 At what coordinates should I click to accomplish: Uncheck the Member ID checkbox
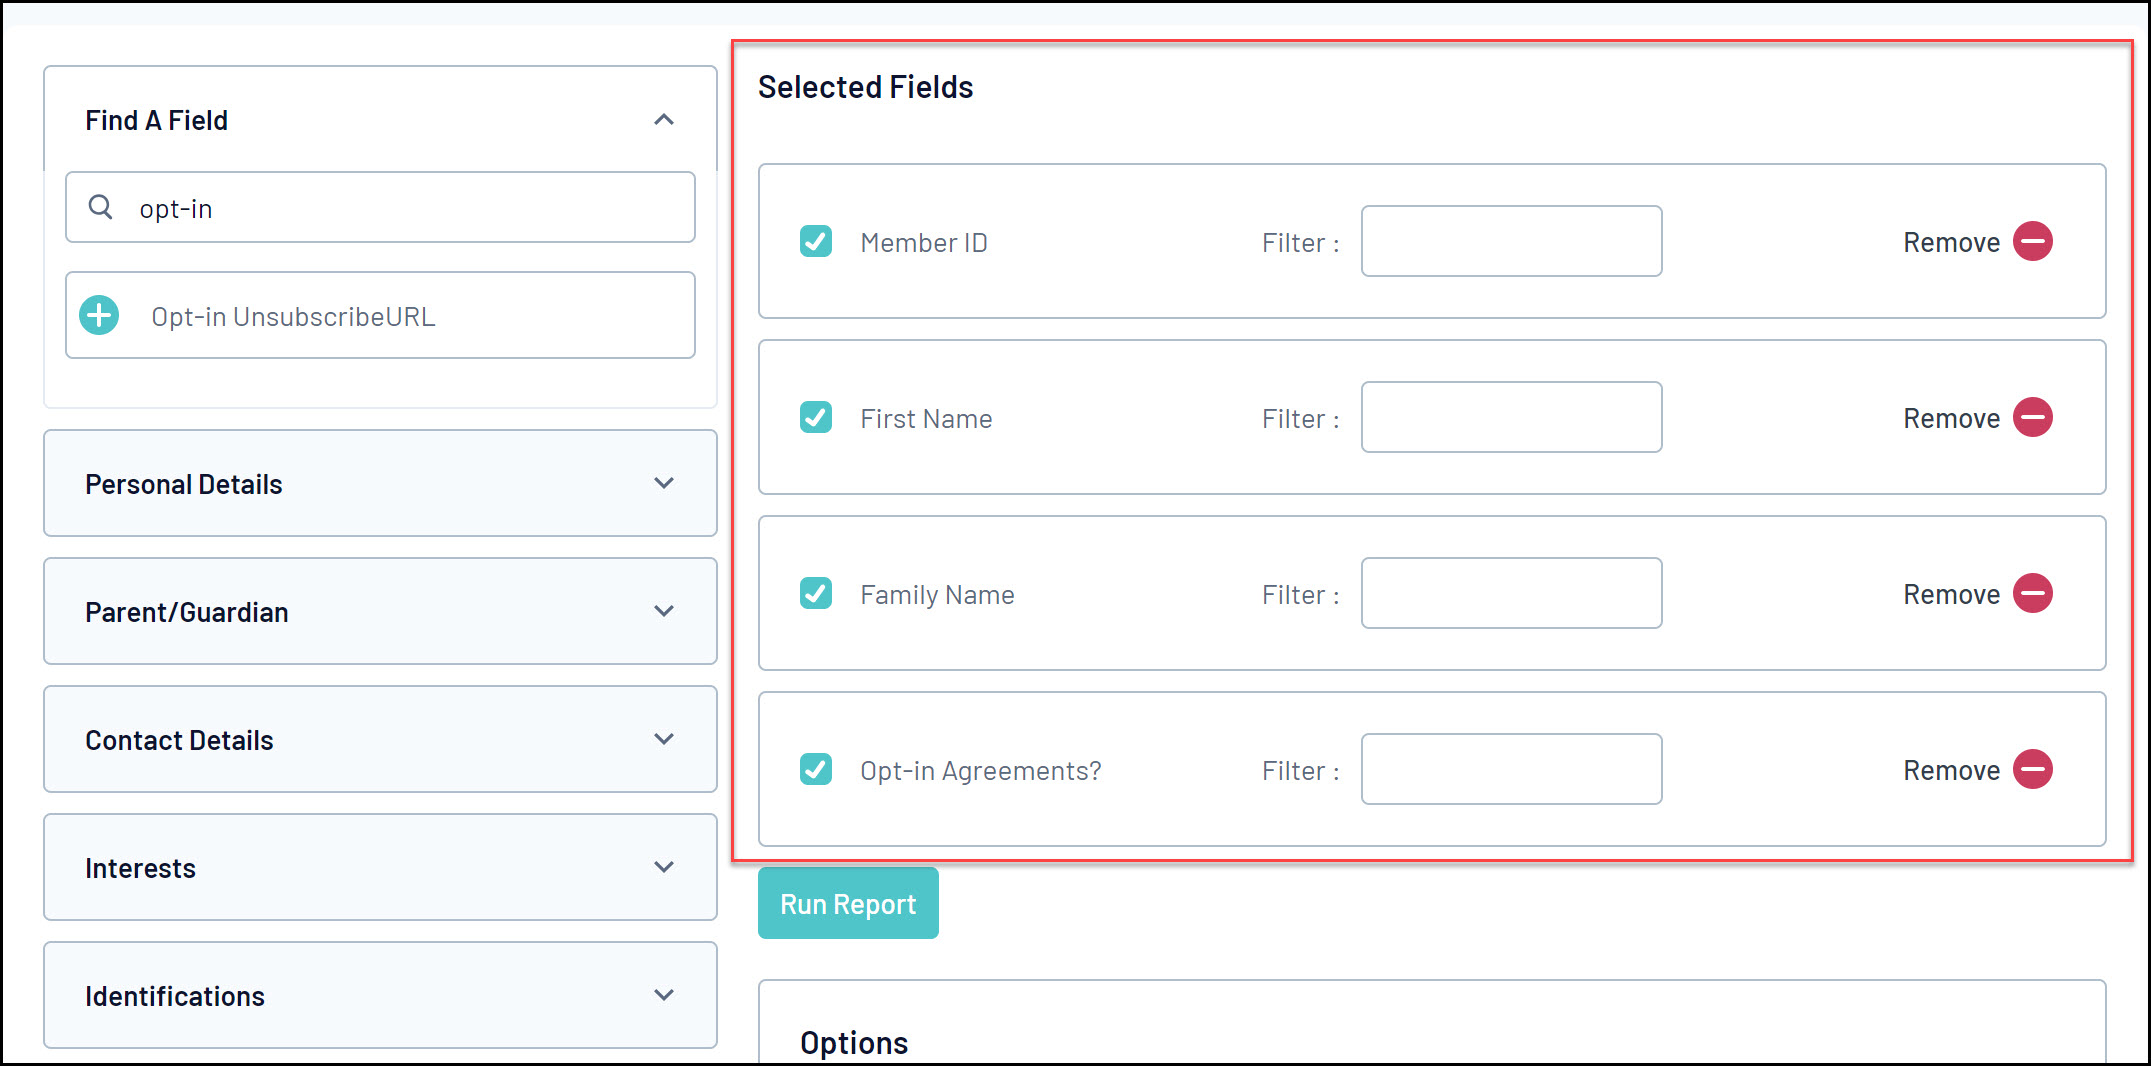[x=816, y=242]
